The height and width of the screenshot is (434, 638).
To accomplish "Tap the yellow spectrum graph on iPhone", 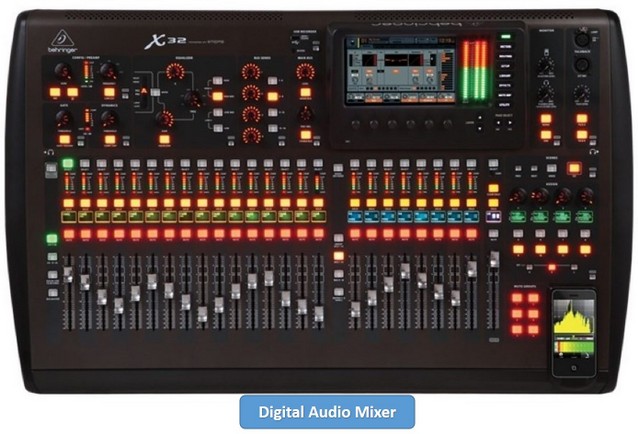I will click(574, 316).
